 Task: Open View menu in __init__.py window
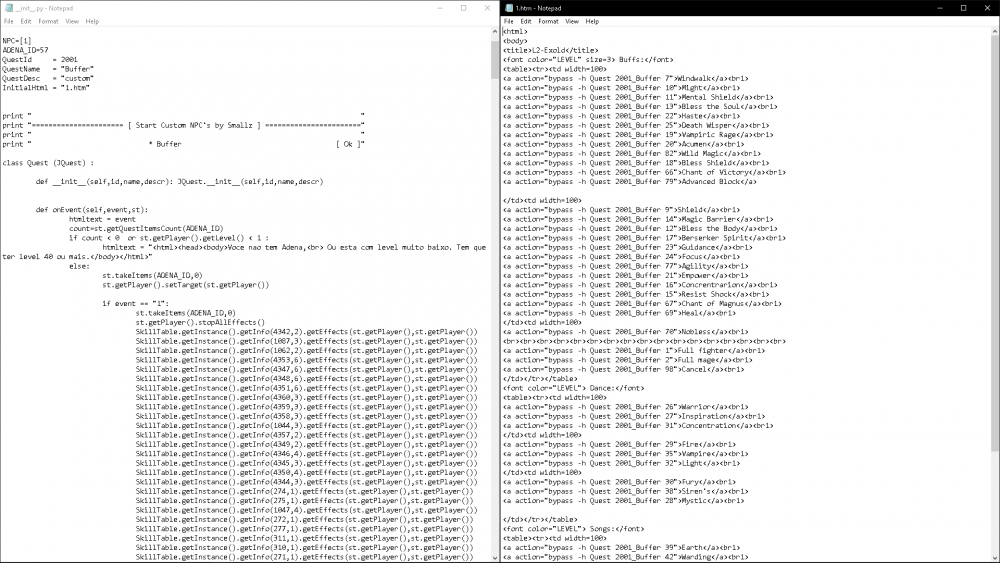[x=72, y=20]
